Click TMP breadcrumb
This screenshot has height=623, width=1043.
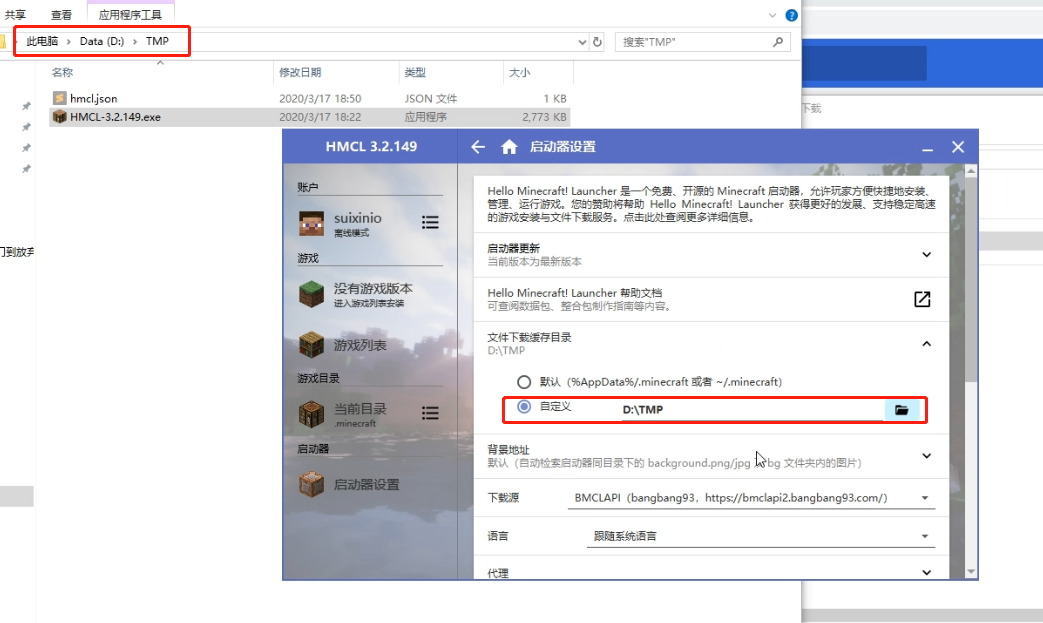click(158, 41)
